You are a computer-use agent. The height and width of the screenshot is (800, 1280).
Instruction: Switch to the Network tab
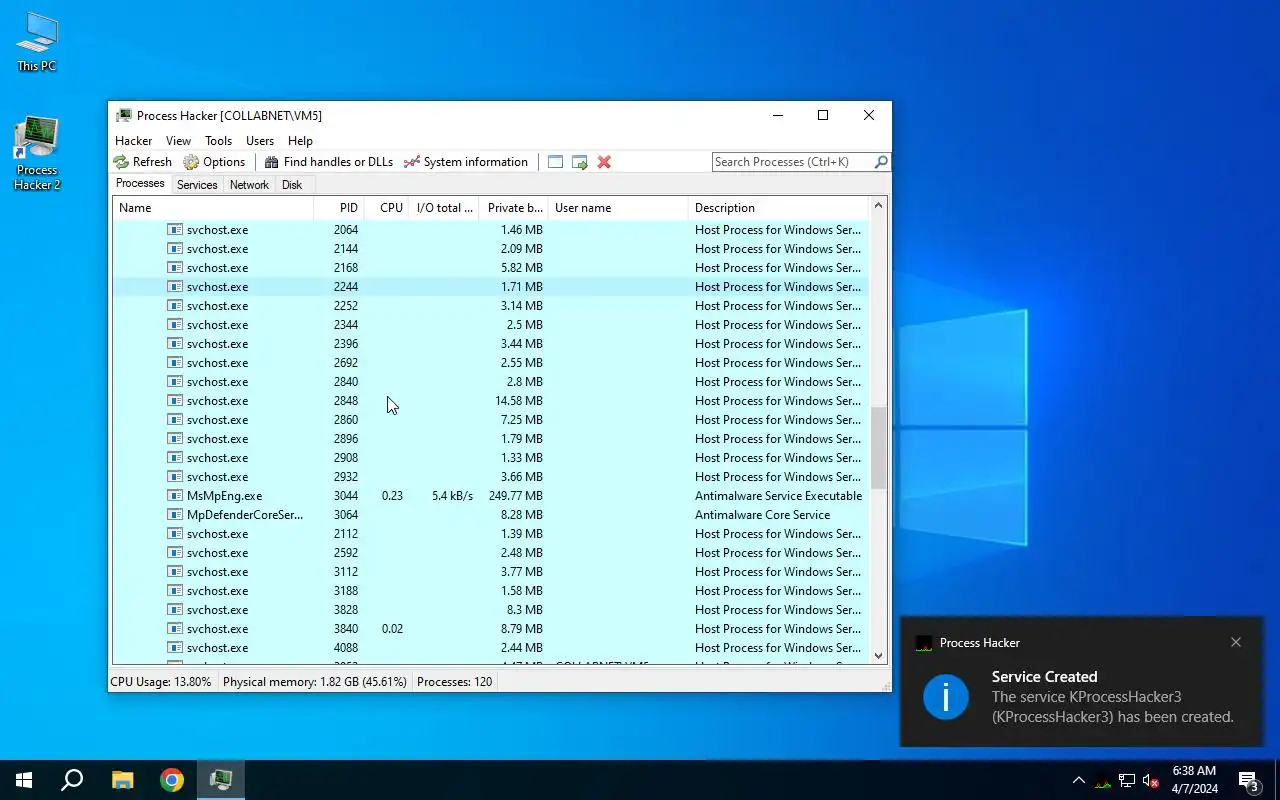[249, 185]
